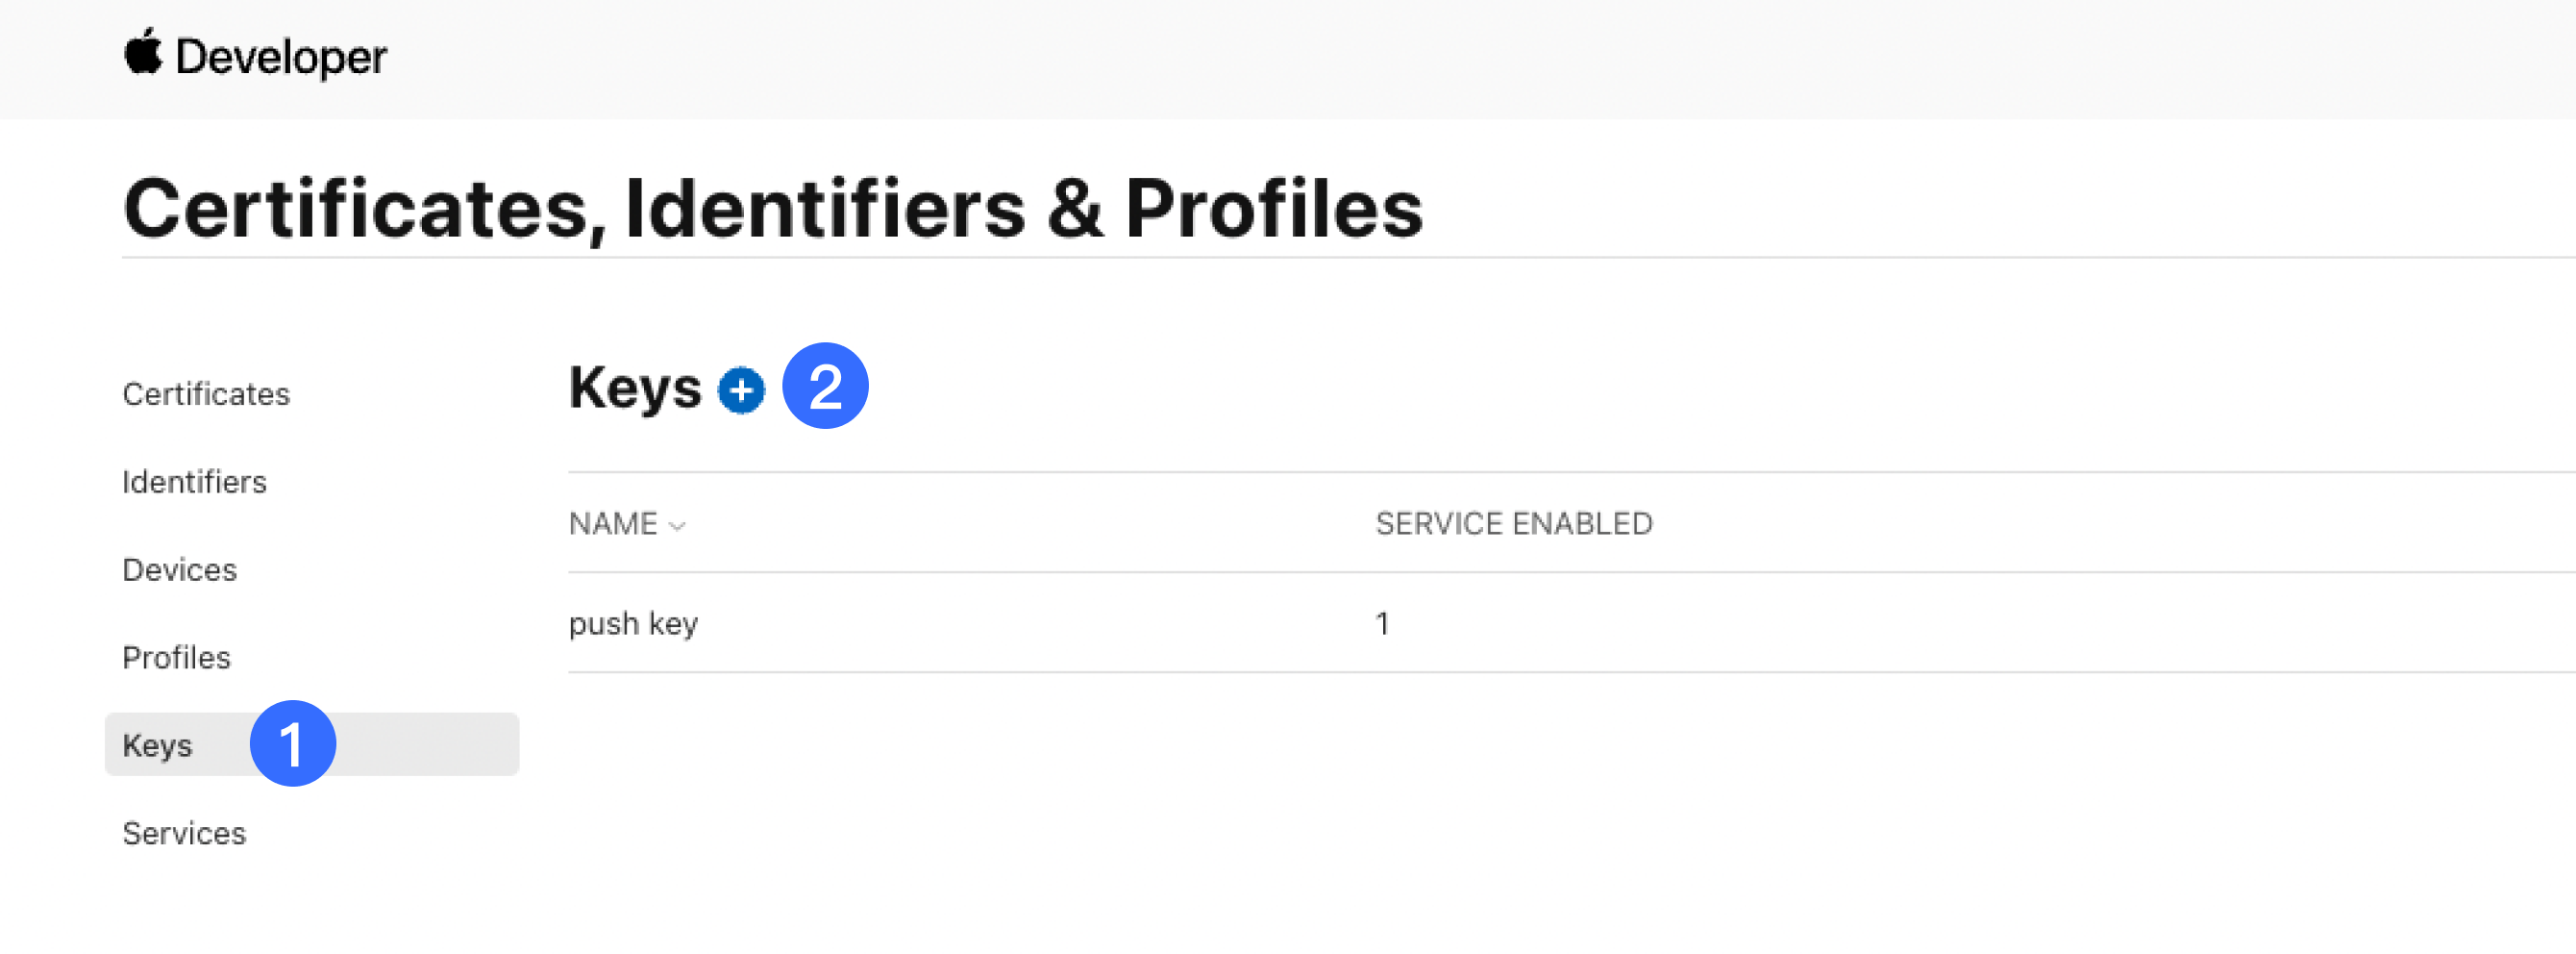This screenshot has width=2576, height=954.
Task: Click the "Keys" section heading
Action: 635,388
